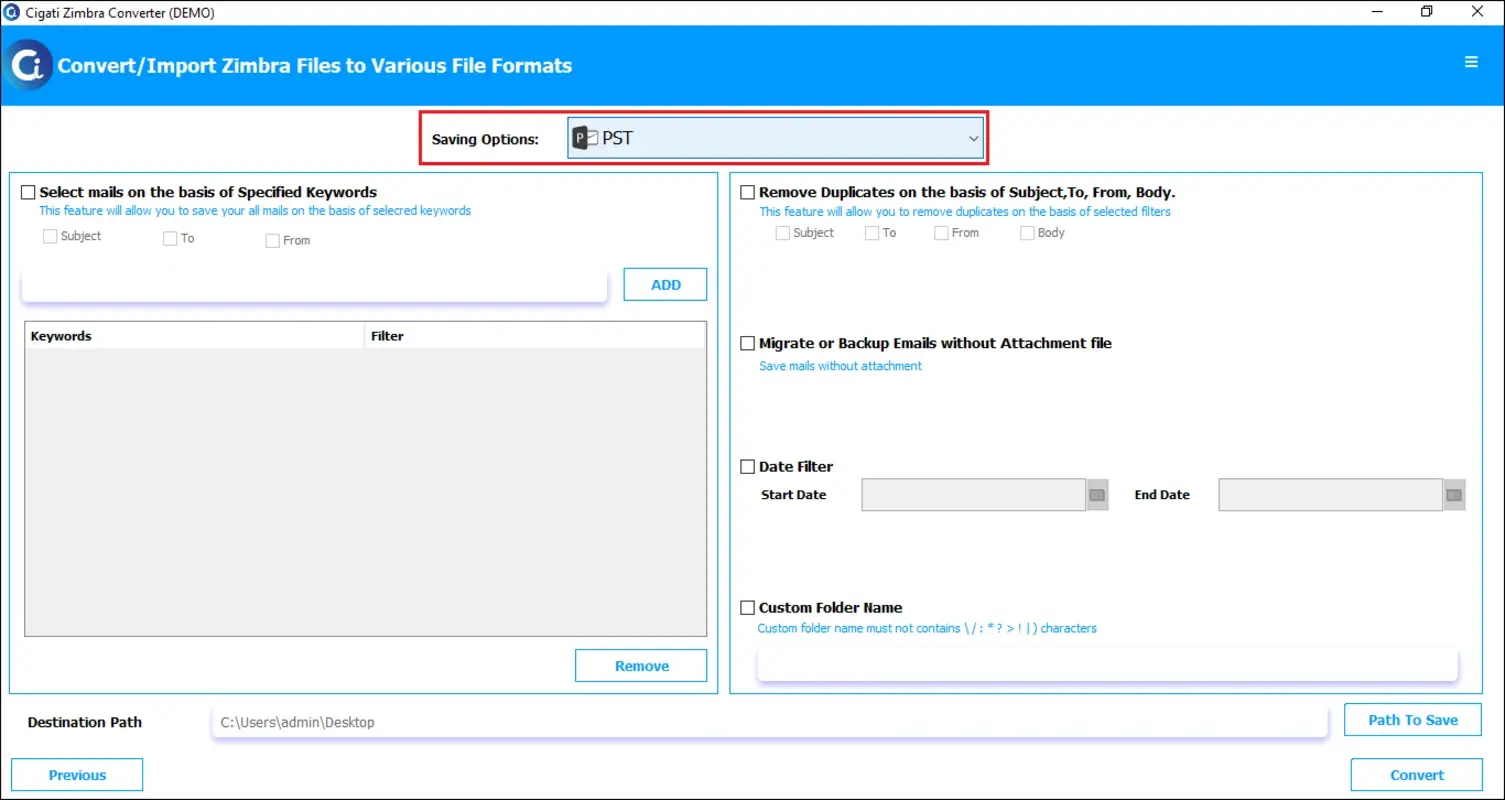Click the Cigati logo in the header
This screenshot has width=1505, height=800.
click(28, 65)
